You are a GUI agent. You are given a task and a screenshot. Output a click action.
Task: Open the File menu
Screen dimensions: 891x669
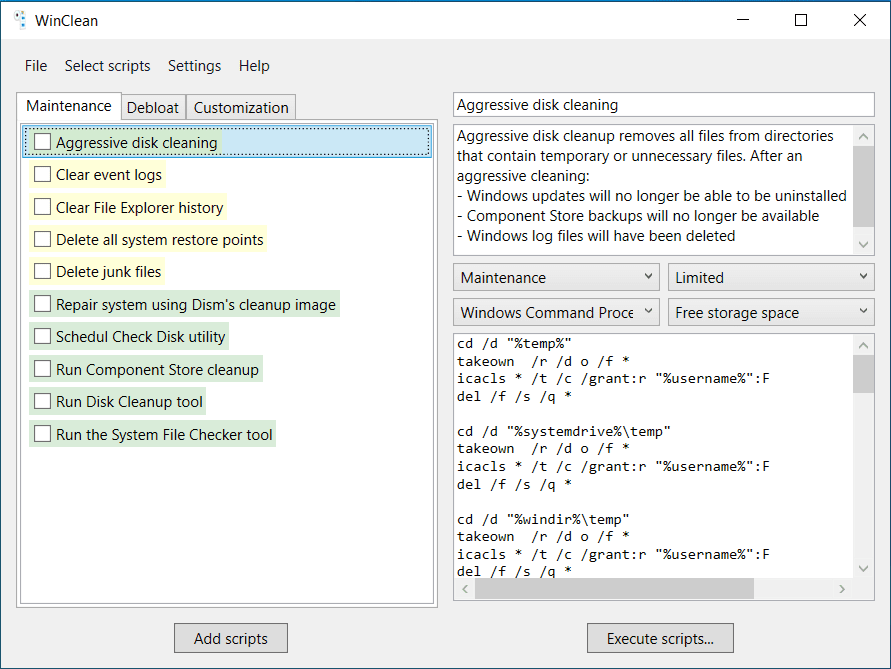pyautogui.click(x=36, y=66)
